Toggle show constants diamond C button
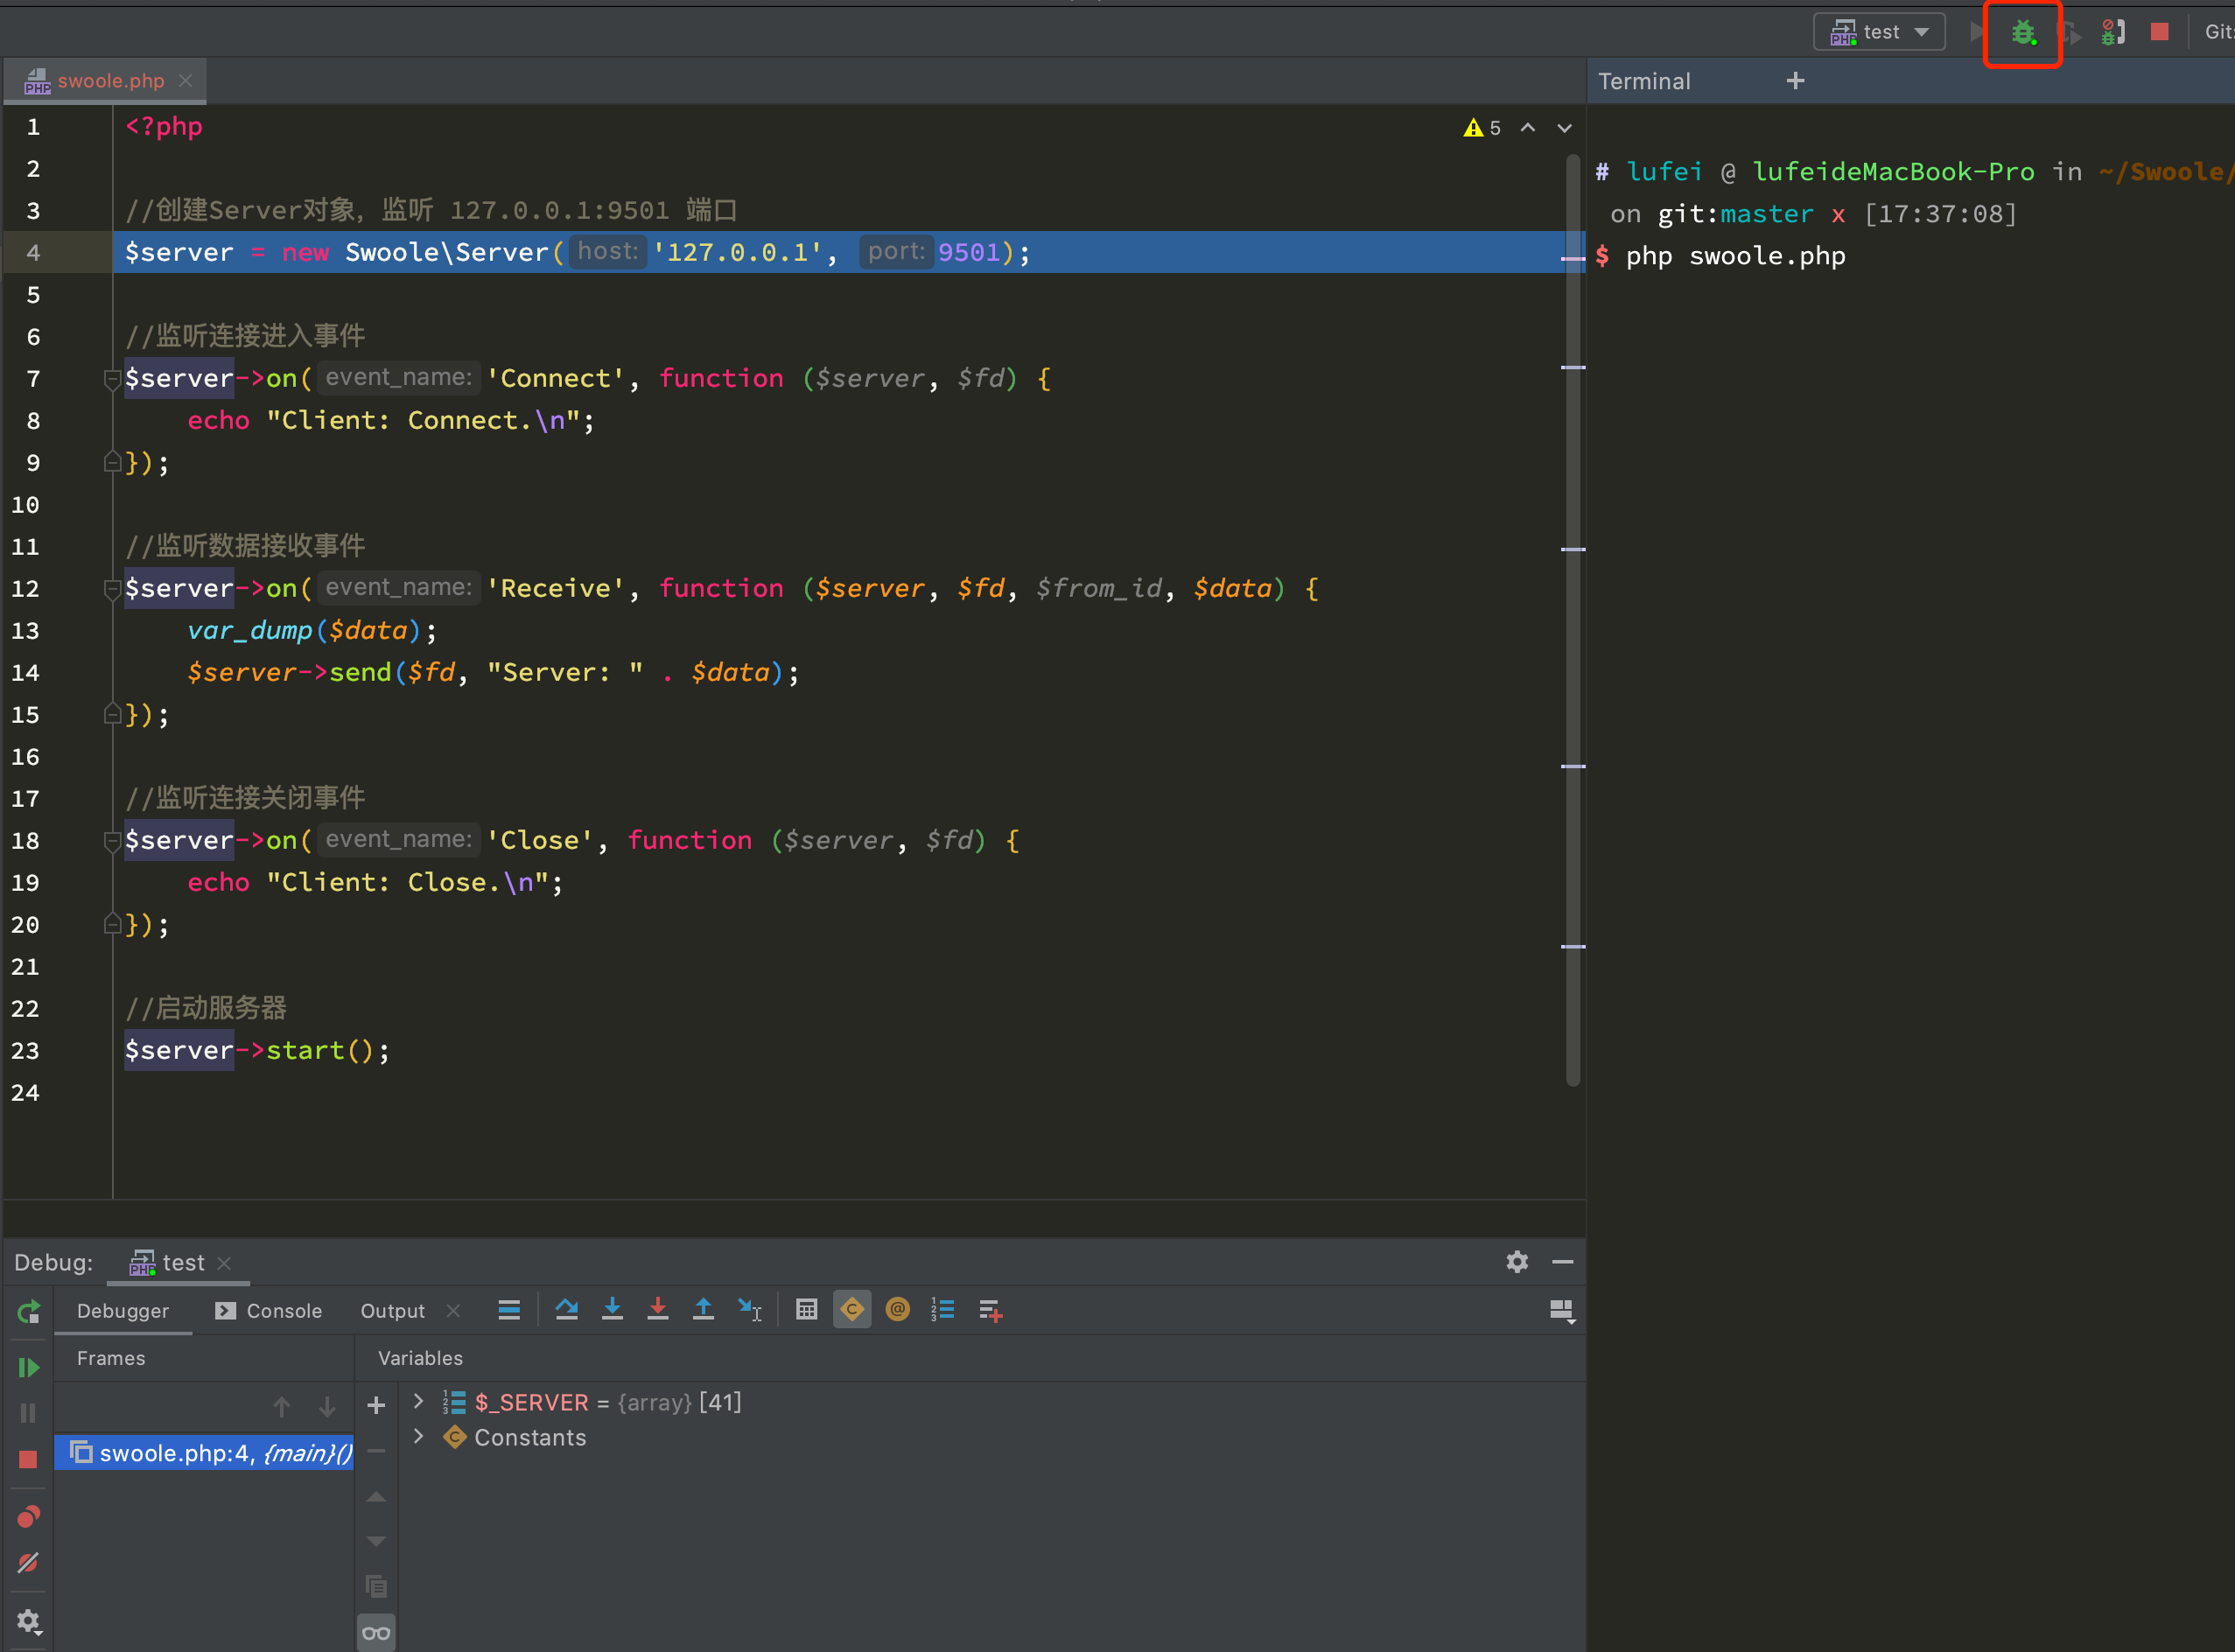This screenshot has width=2235, height=1652. point(852,1310)
